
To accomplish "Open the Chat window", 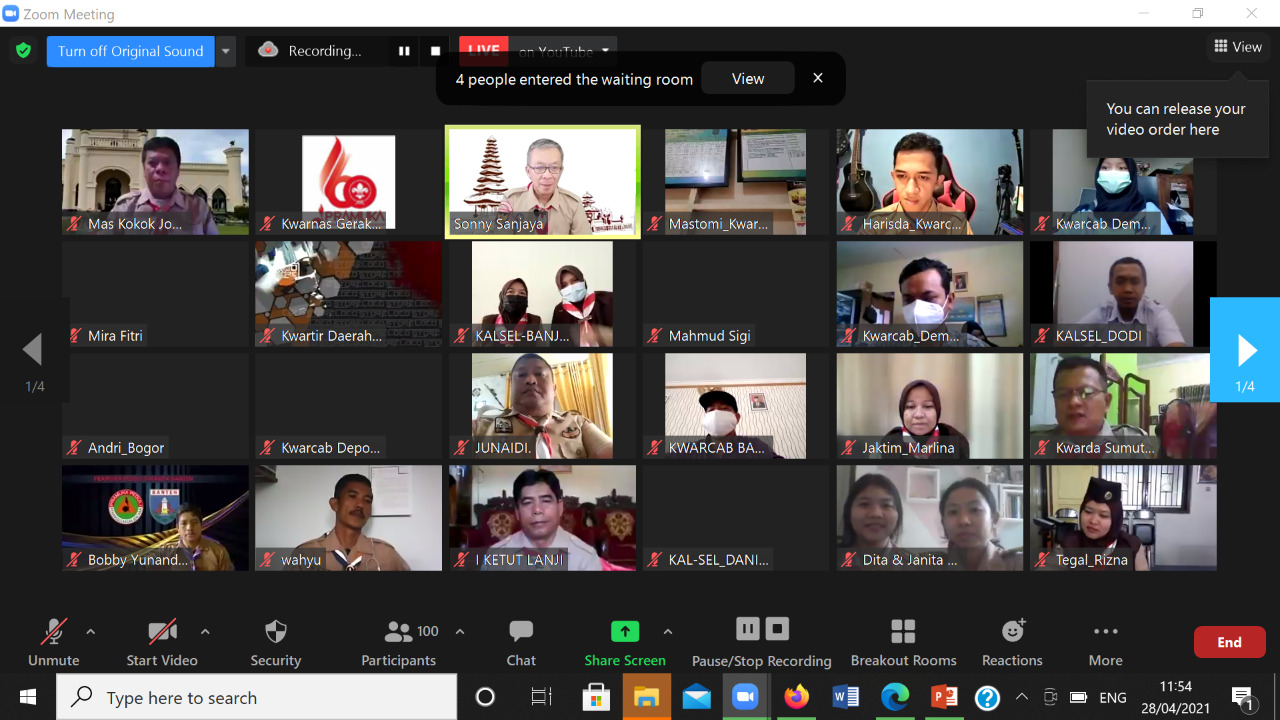I will [521, 642].
